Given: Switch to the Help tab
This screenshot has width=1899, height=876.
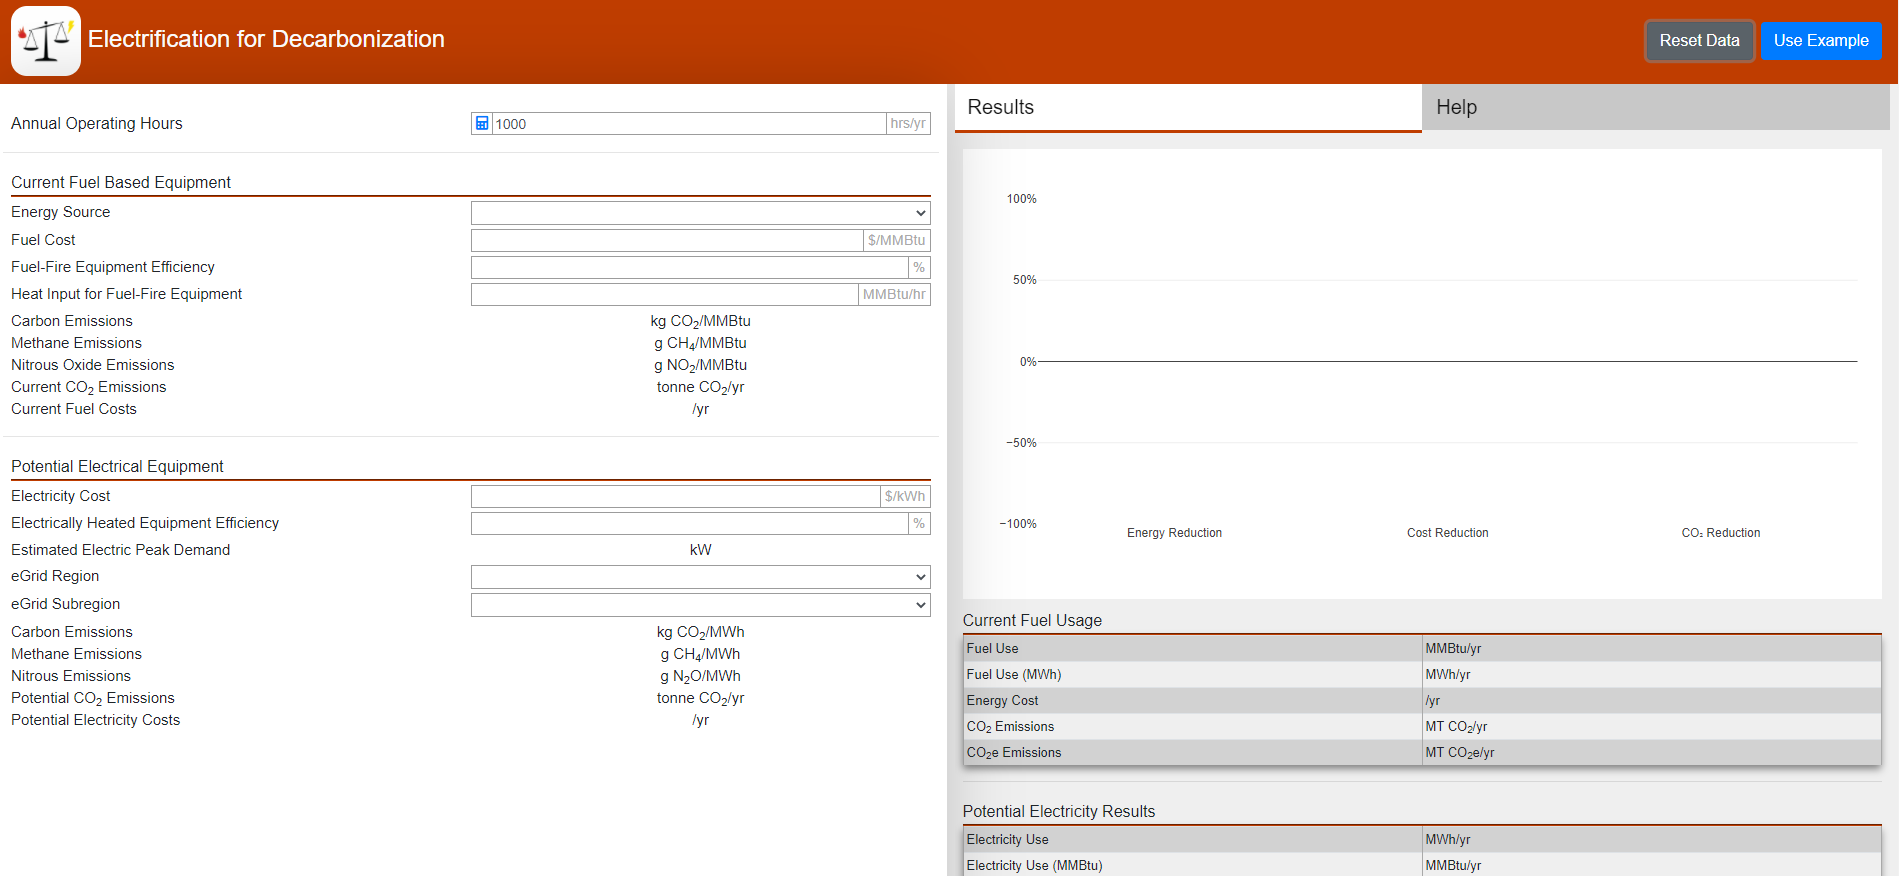Looking at the screenshot, I should pos(1655,107).
